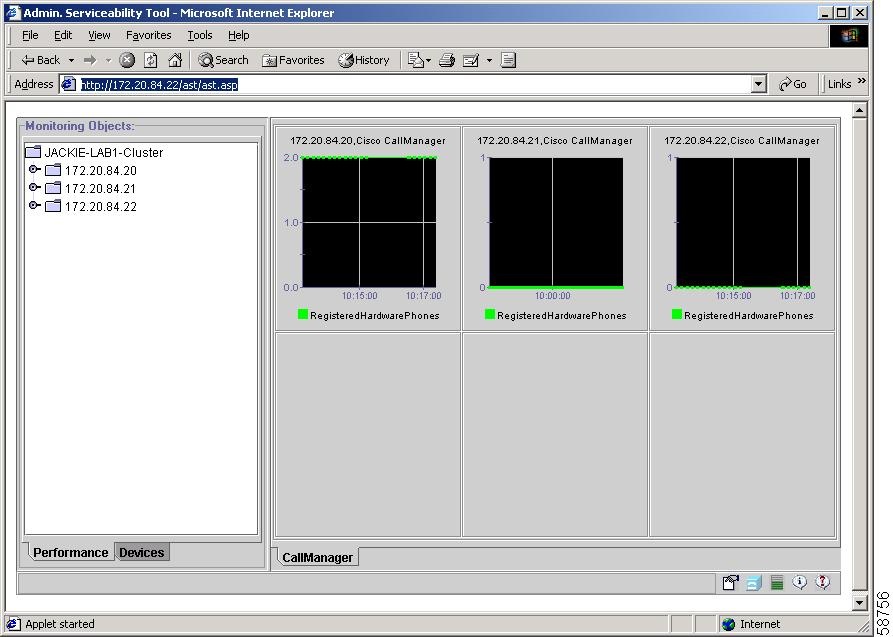Image resolution: width=893 pixels, height=637 pixels.
Task: Expand the 172.20.84.22 tree node
Action: pyautogui.click(x=34, y=205)
